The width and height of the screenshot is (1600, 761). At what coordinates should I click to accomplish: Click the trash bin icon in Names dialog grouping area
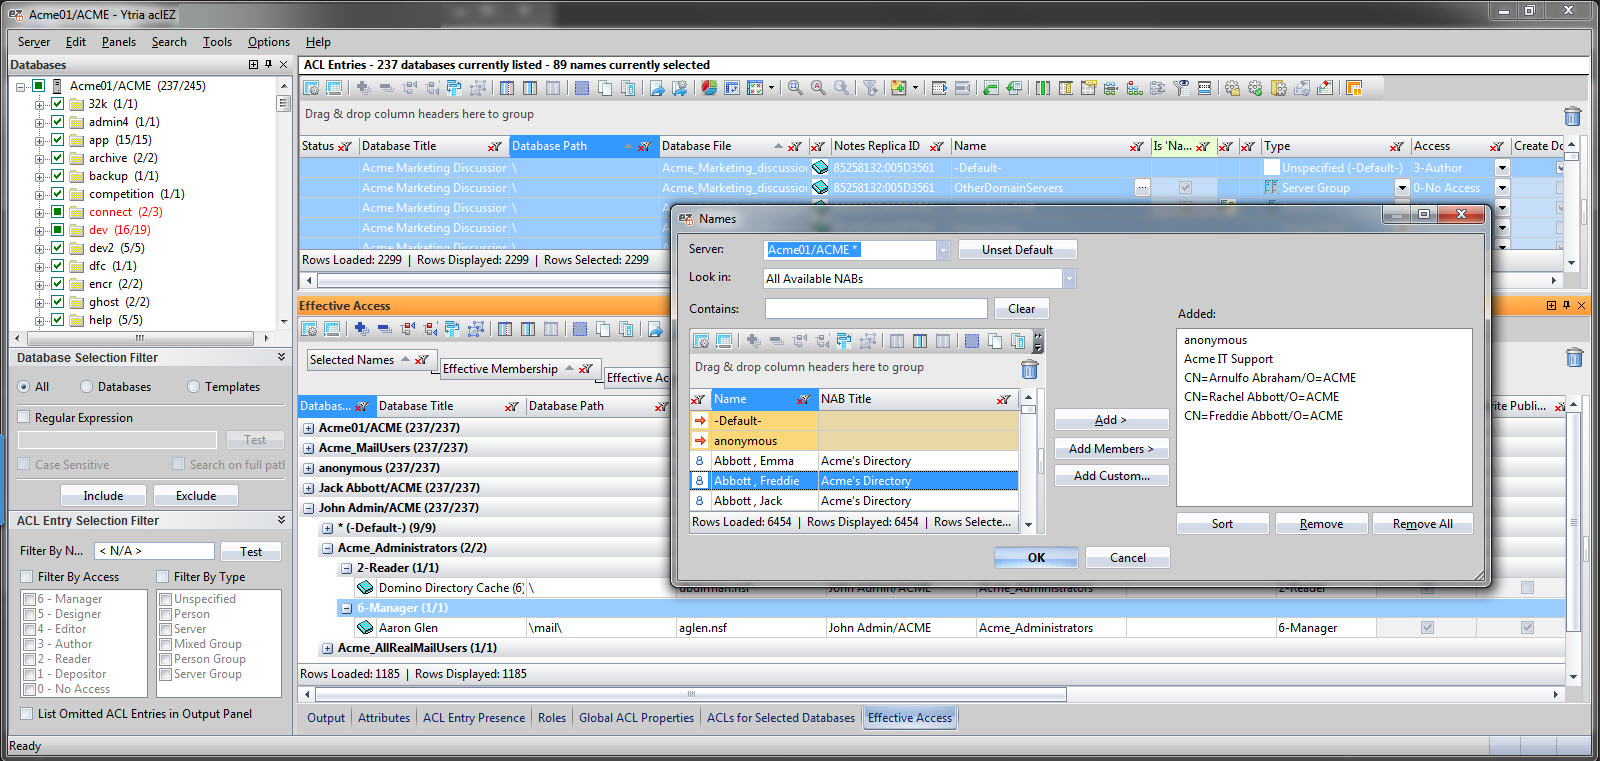click(1029, 370)
